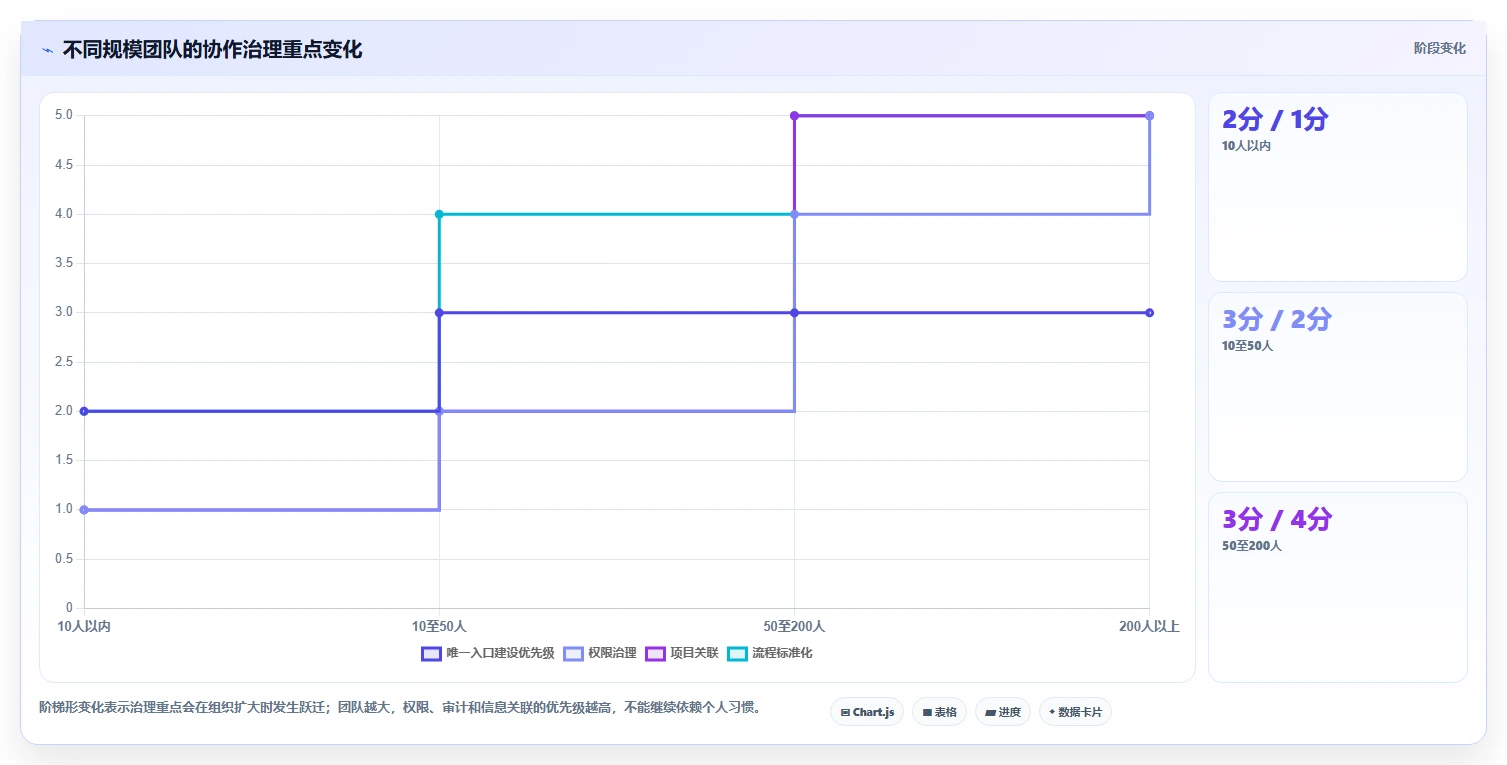This screenshot has width=1507, height=765.
Task: Open the 2分 / 1分 card for 10人以内
Action: click(x=1337, y=187)
